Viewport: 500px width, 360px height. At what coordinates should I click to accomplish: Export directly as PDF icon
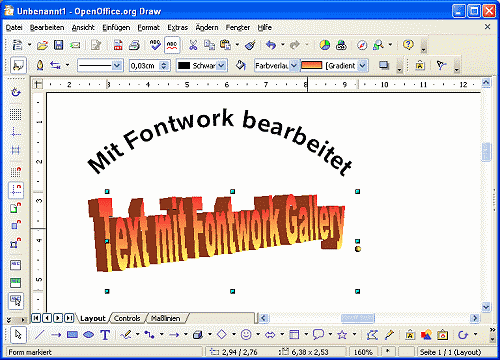point(118,45)
